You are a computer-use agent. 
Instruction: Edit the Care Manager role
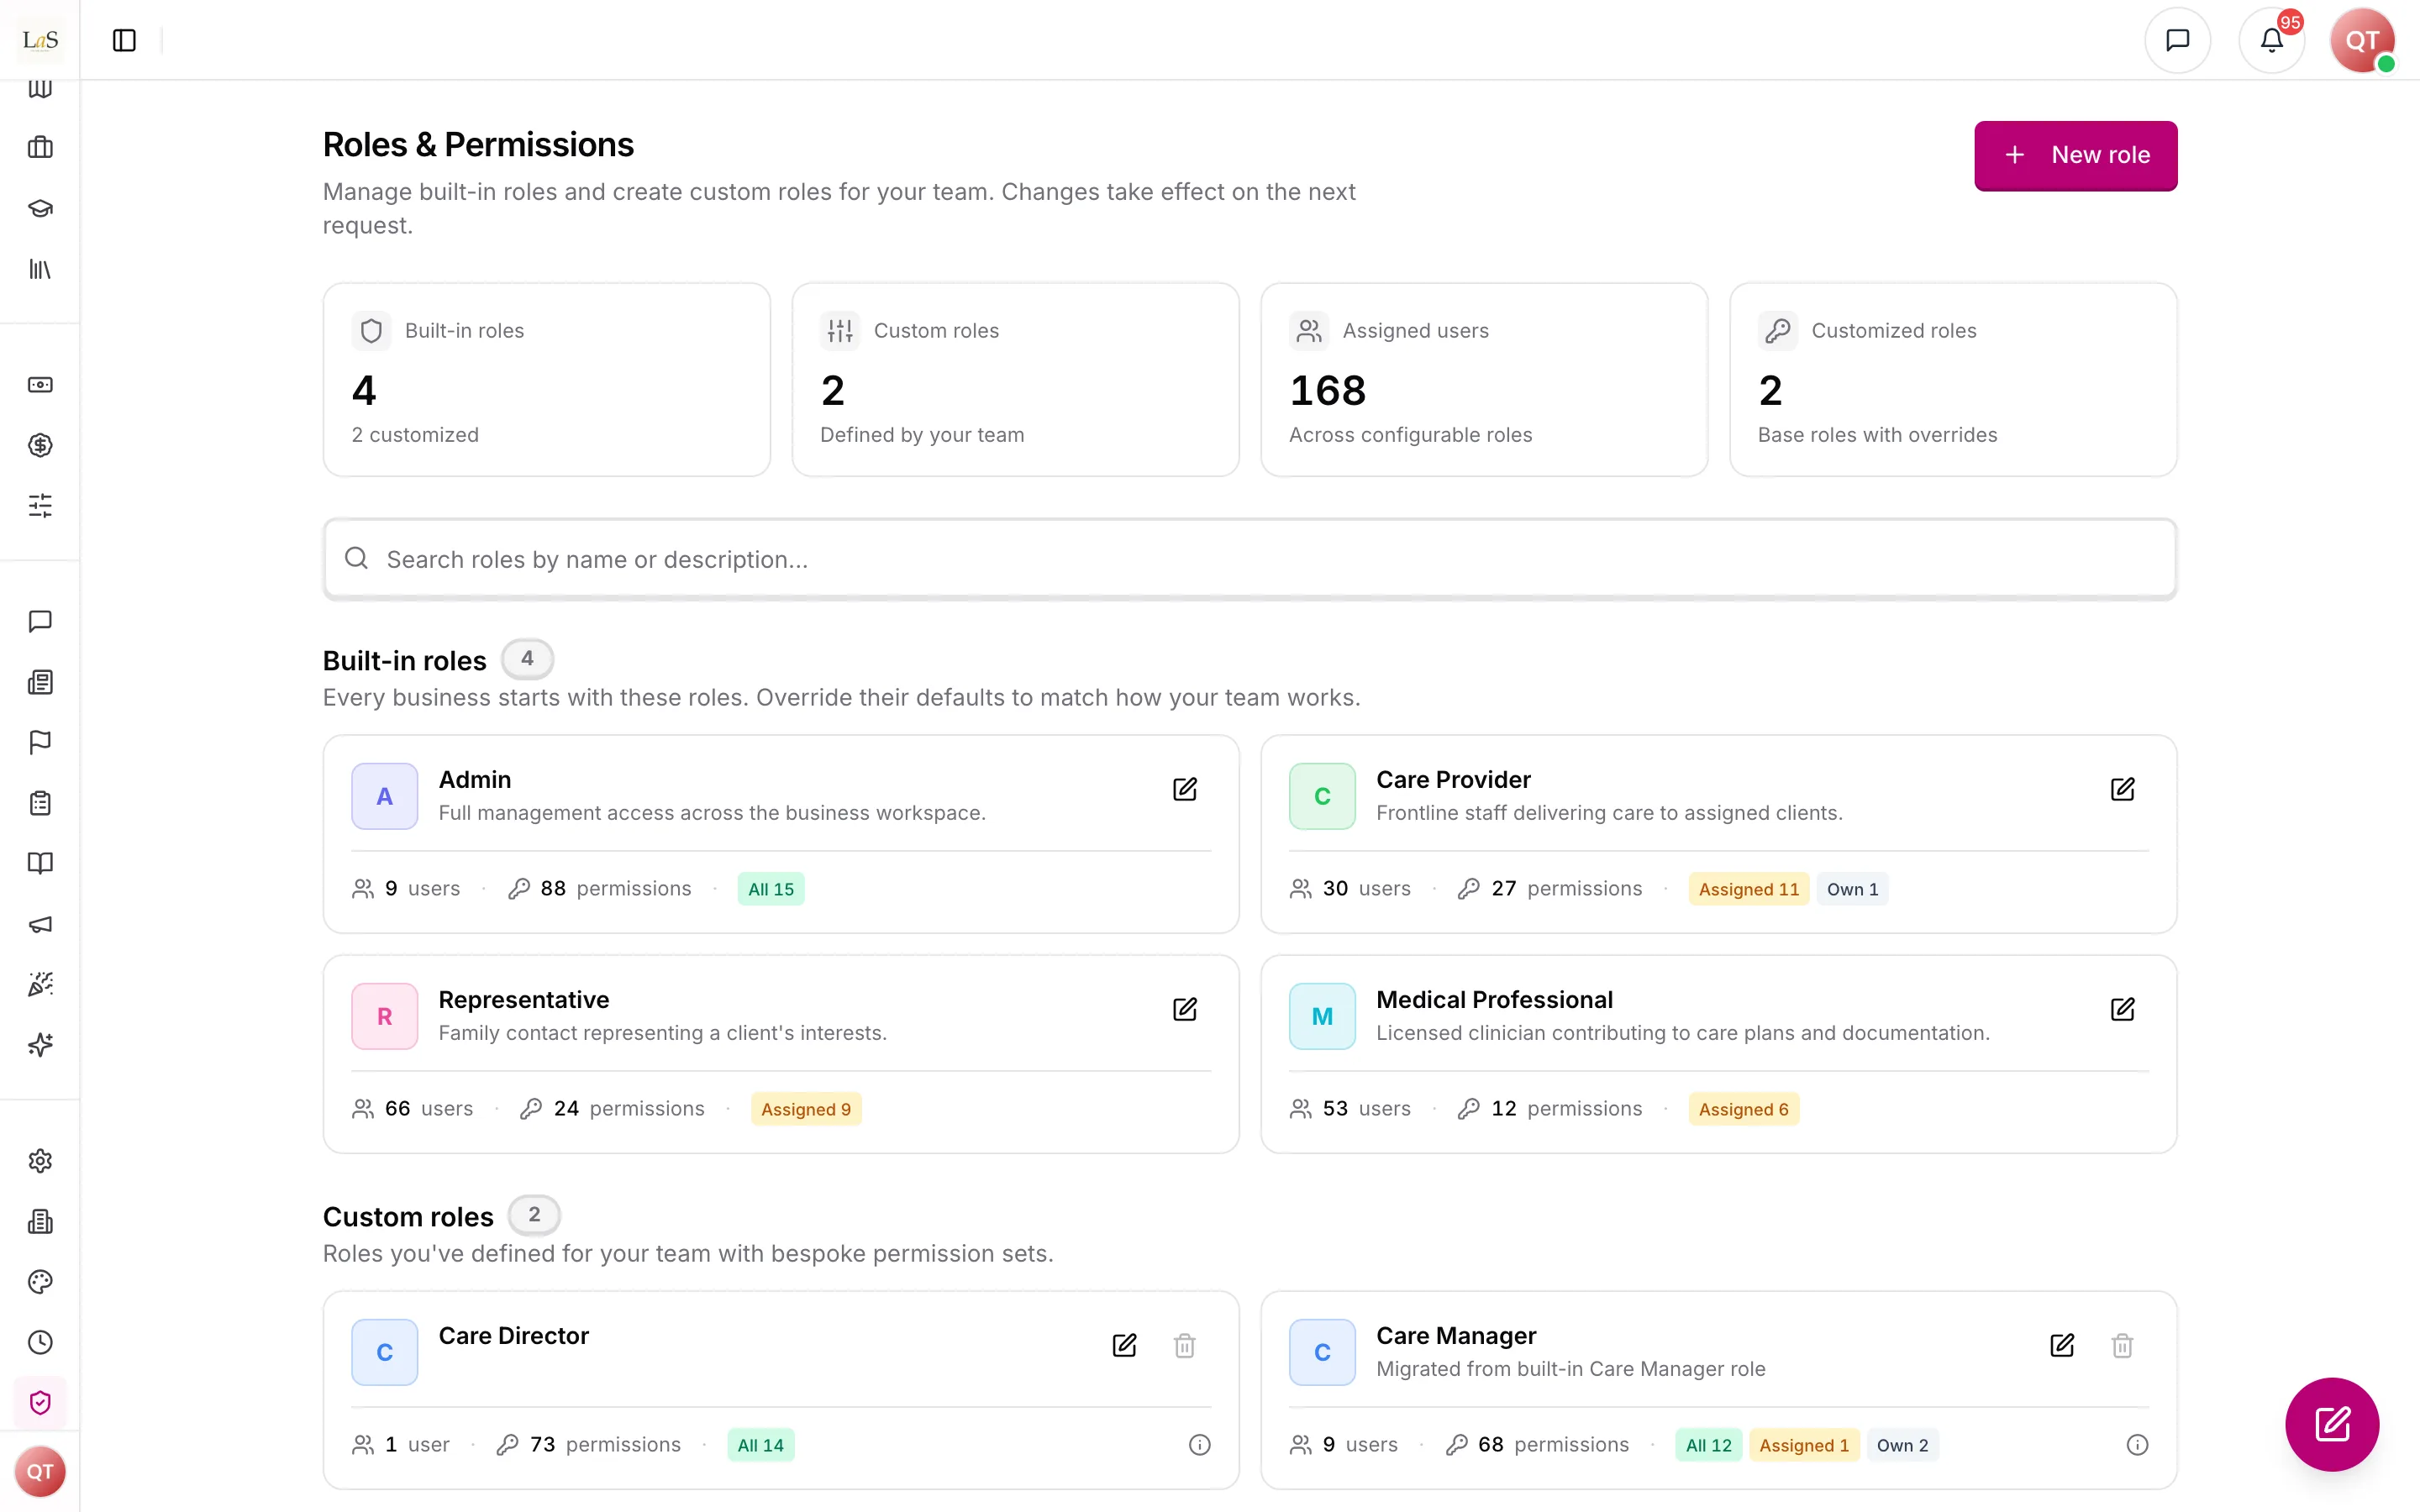pos(2062,1345)
